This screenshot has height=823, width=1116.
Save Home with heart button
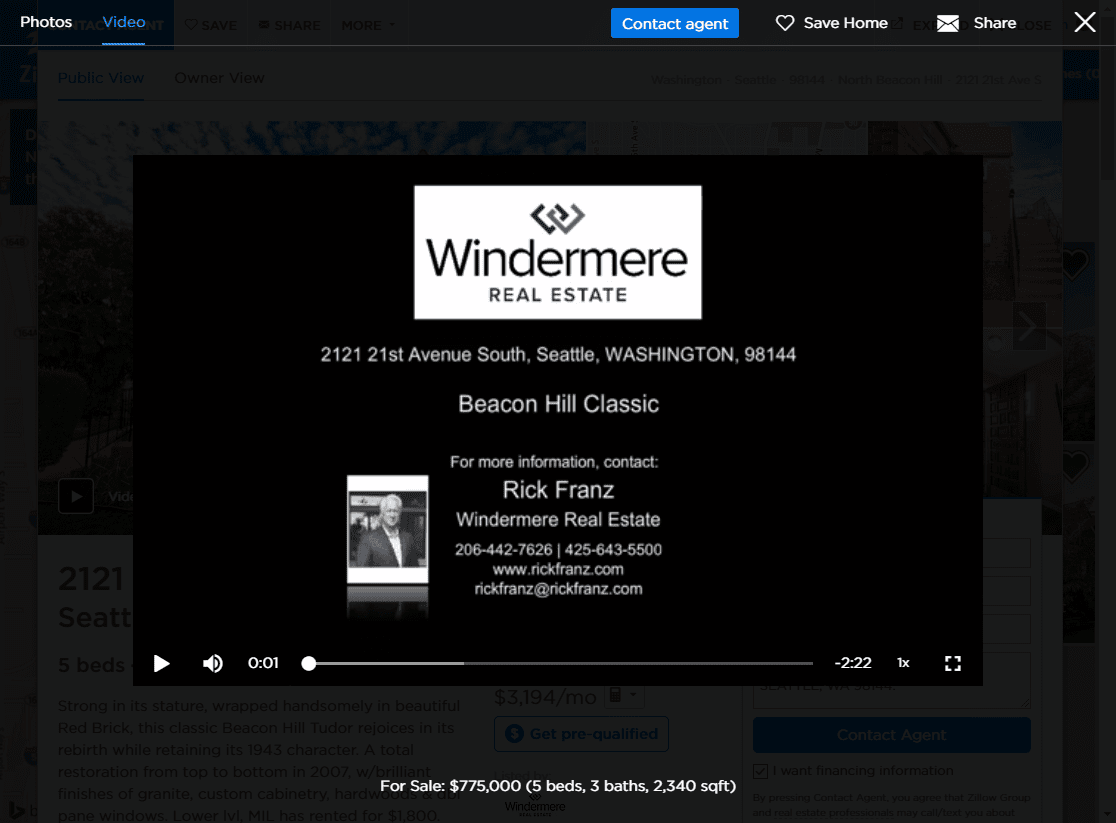tap(831, 23)
